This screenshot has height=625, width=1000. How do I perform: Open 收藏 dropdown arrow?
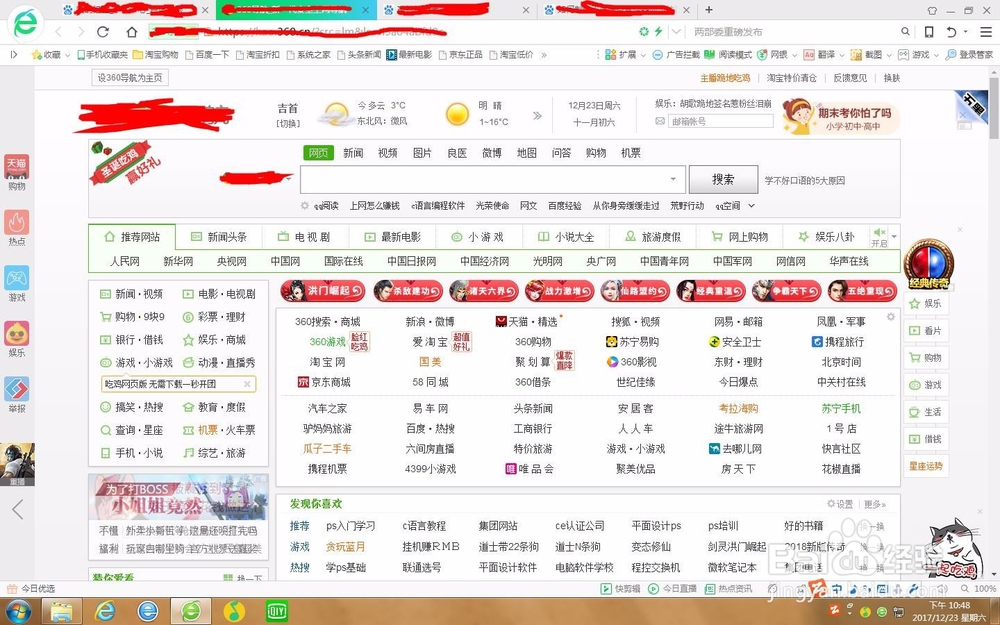67,55
